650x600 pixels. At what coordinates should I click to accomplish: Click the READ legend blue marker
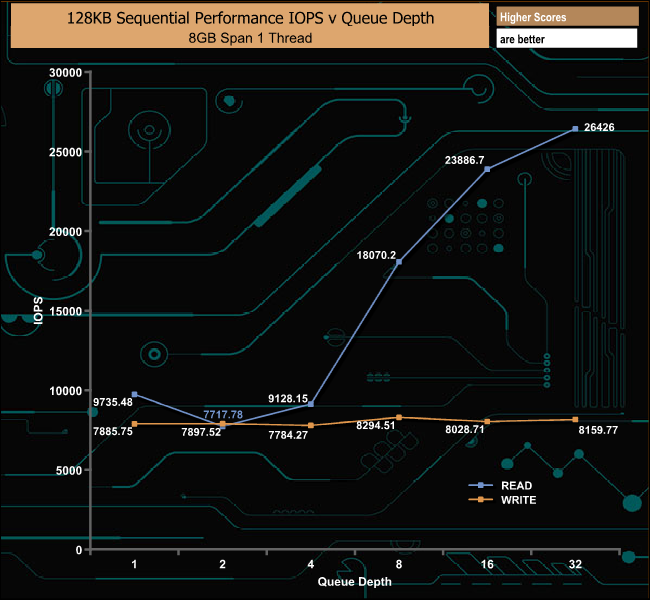(x=480, y=485)
